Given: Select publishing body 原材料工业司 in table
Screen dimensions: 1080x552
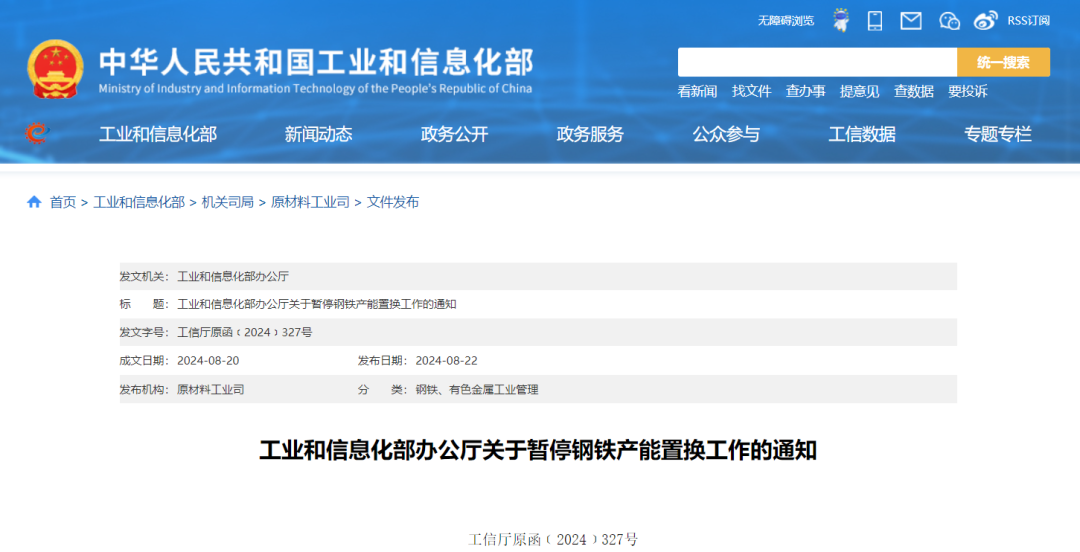Looking at the screenshot, I should point(211,389).
